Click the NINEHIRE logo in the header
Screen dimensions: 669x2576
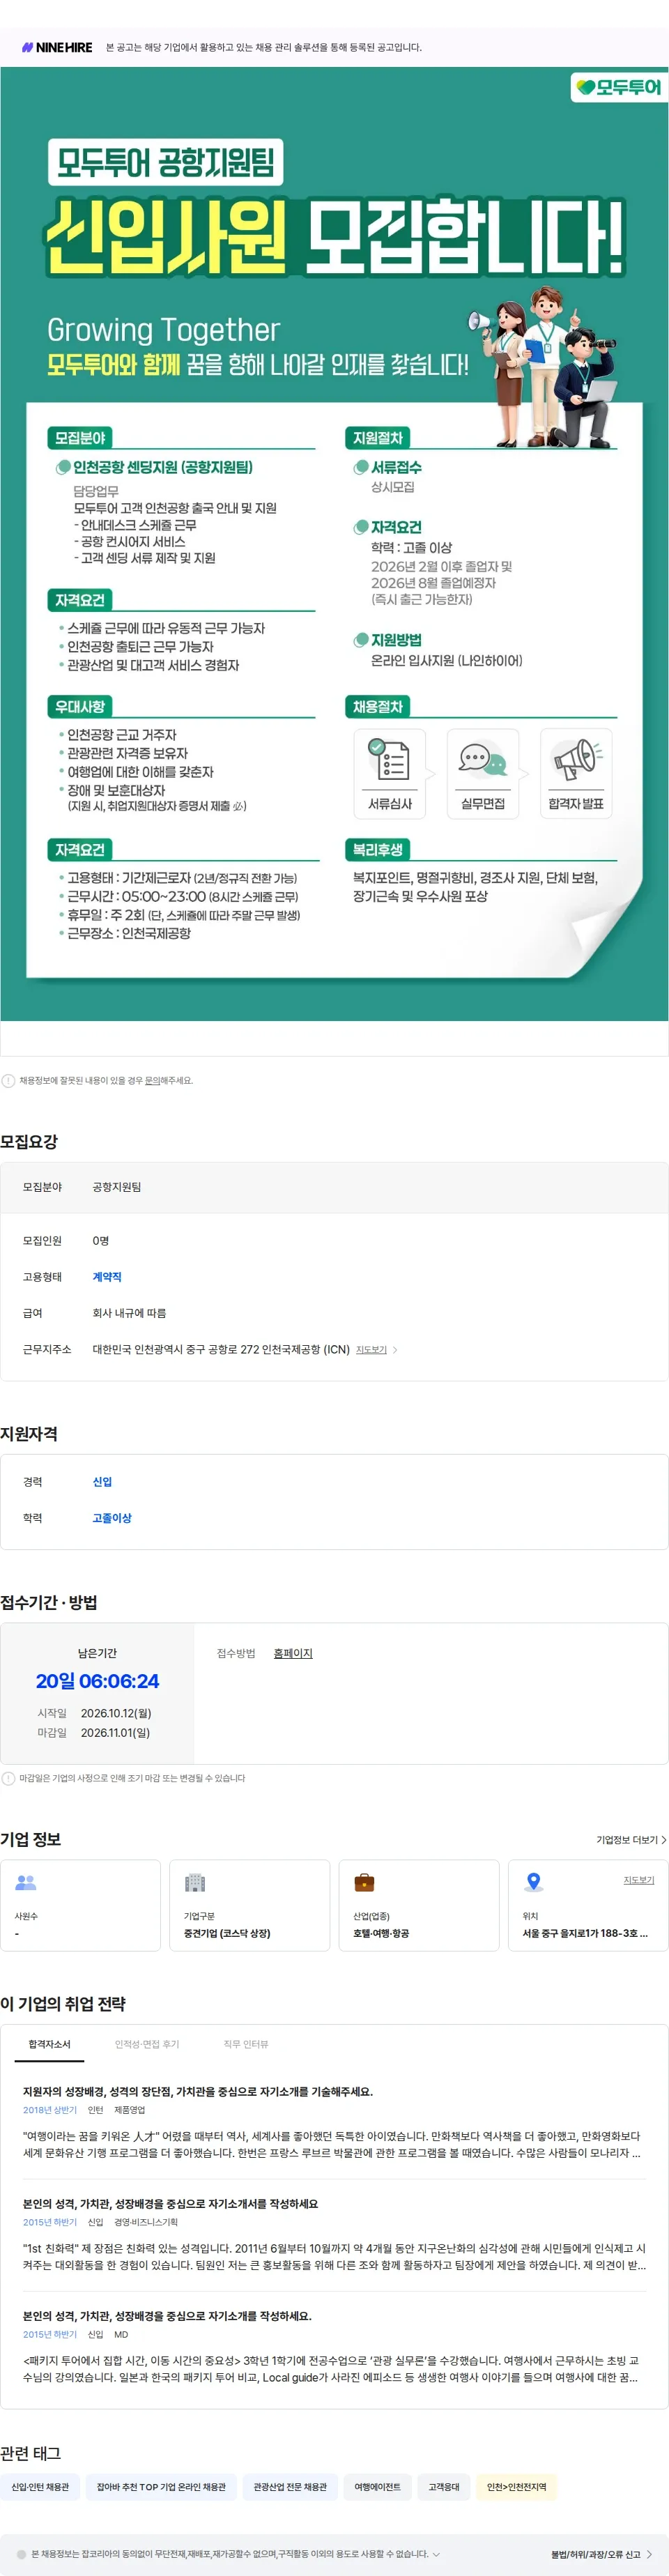pos(57,47)
